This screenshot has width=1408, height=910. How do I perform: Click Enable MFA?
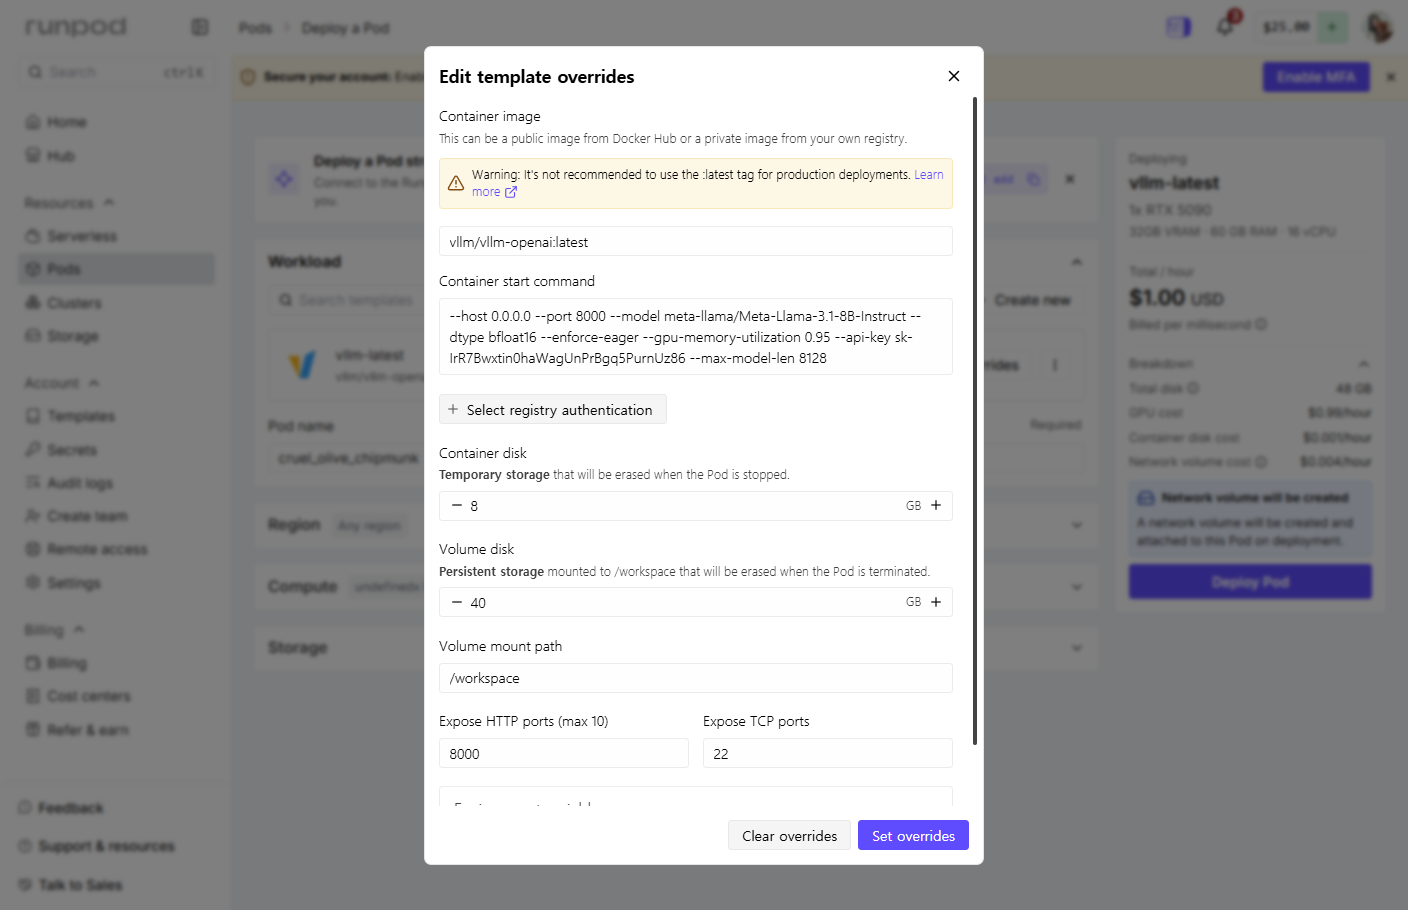tap(1316, 77)
